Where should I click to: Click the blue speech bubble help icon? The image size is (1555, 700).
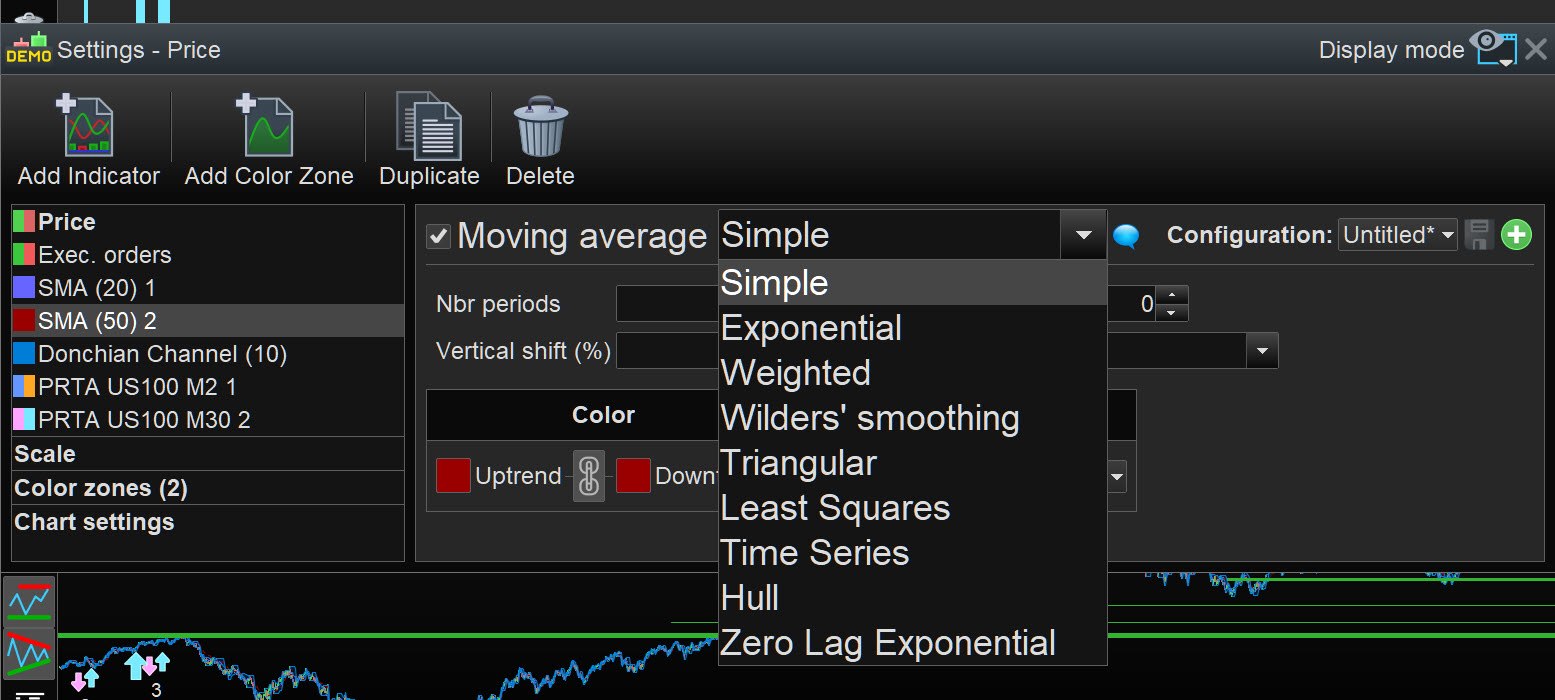[1127, 237]
